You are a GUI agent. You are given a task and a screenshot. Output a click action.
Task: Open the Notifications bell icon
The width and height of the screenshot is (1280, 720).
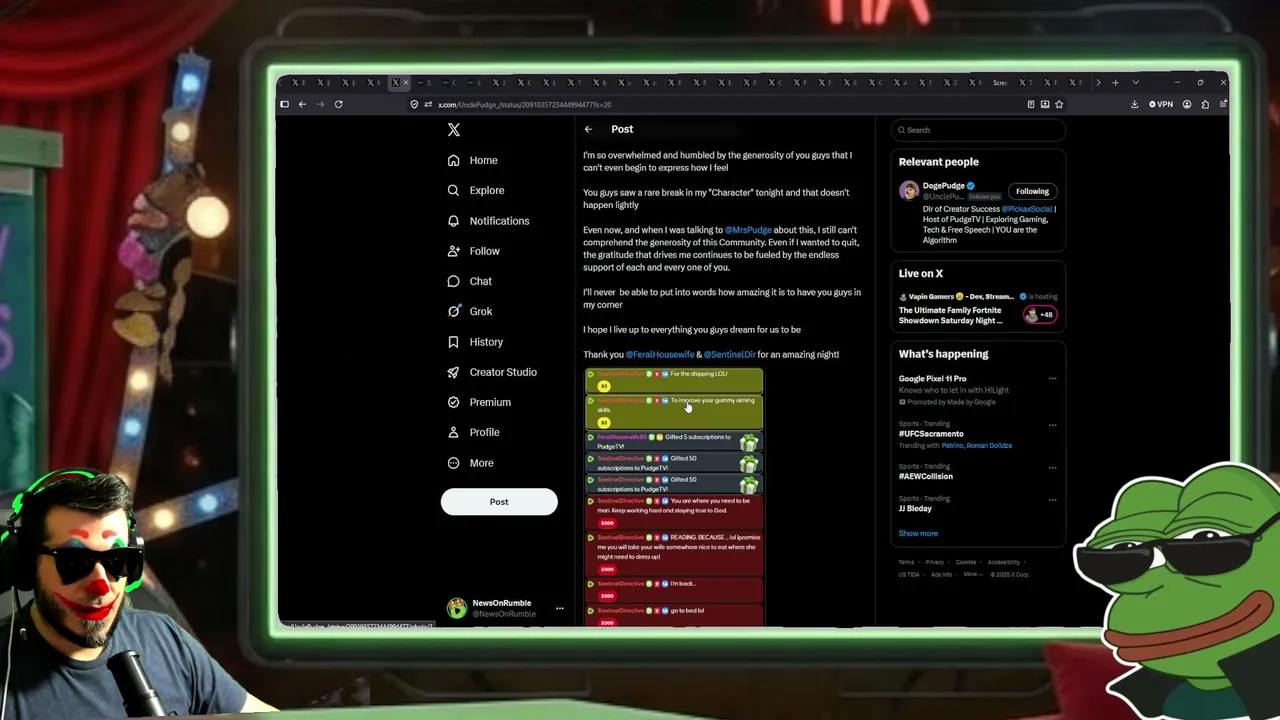(x=454, y=221)
